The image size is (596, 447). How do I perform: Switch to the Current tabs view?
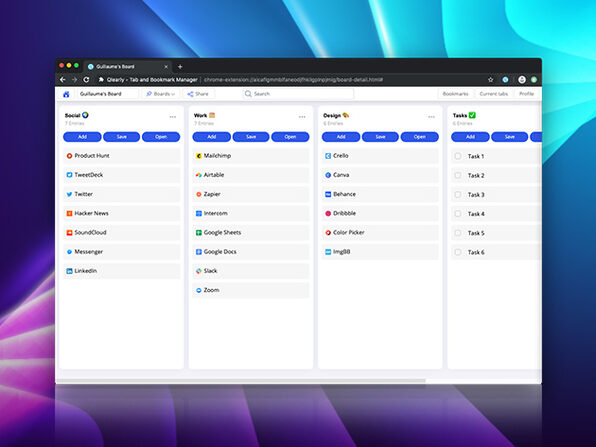point(493,94)
